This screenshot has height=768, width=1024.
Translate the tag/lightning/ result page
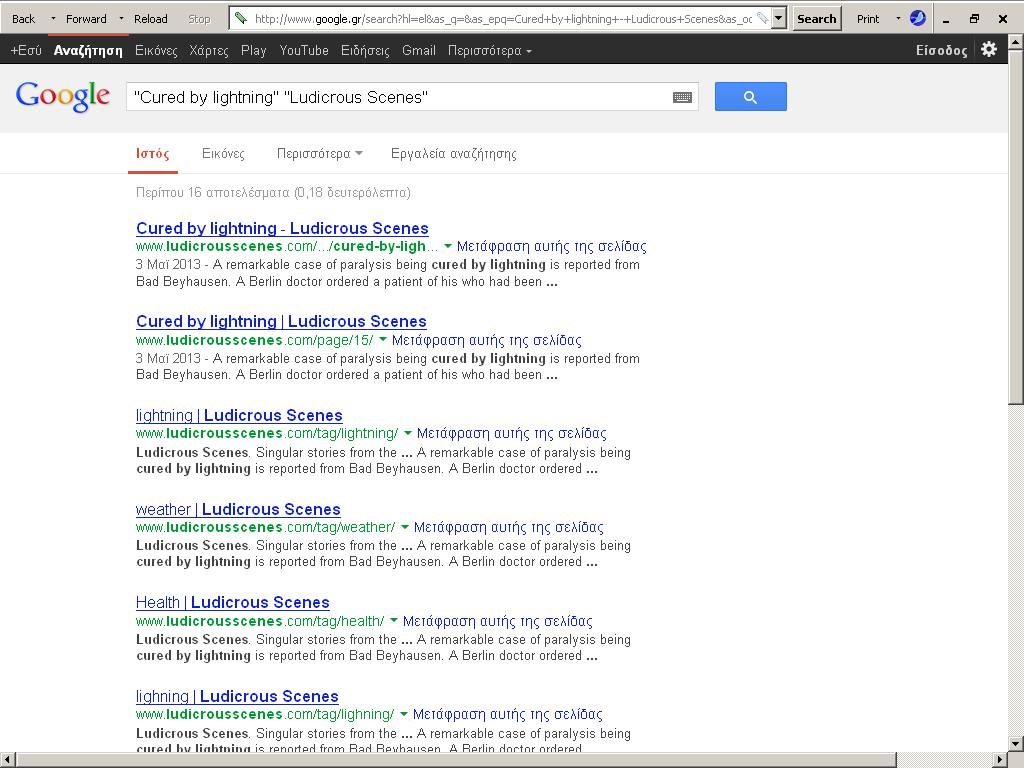pos(512,433)
